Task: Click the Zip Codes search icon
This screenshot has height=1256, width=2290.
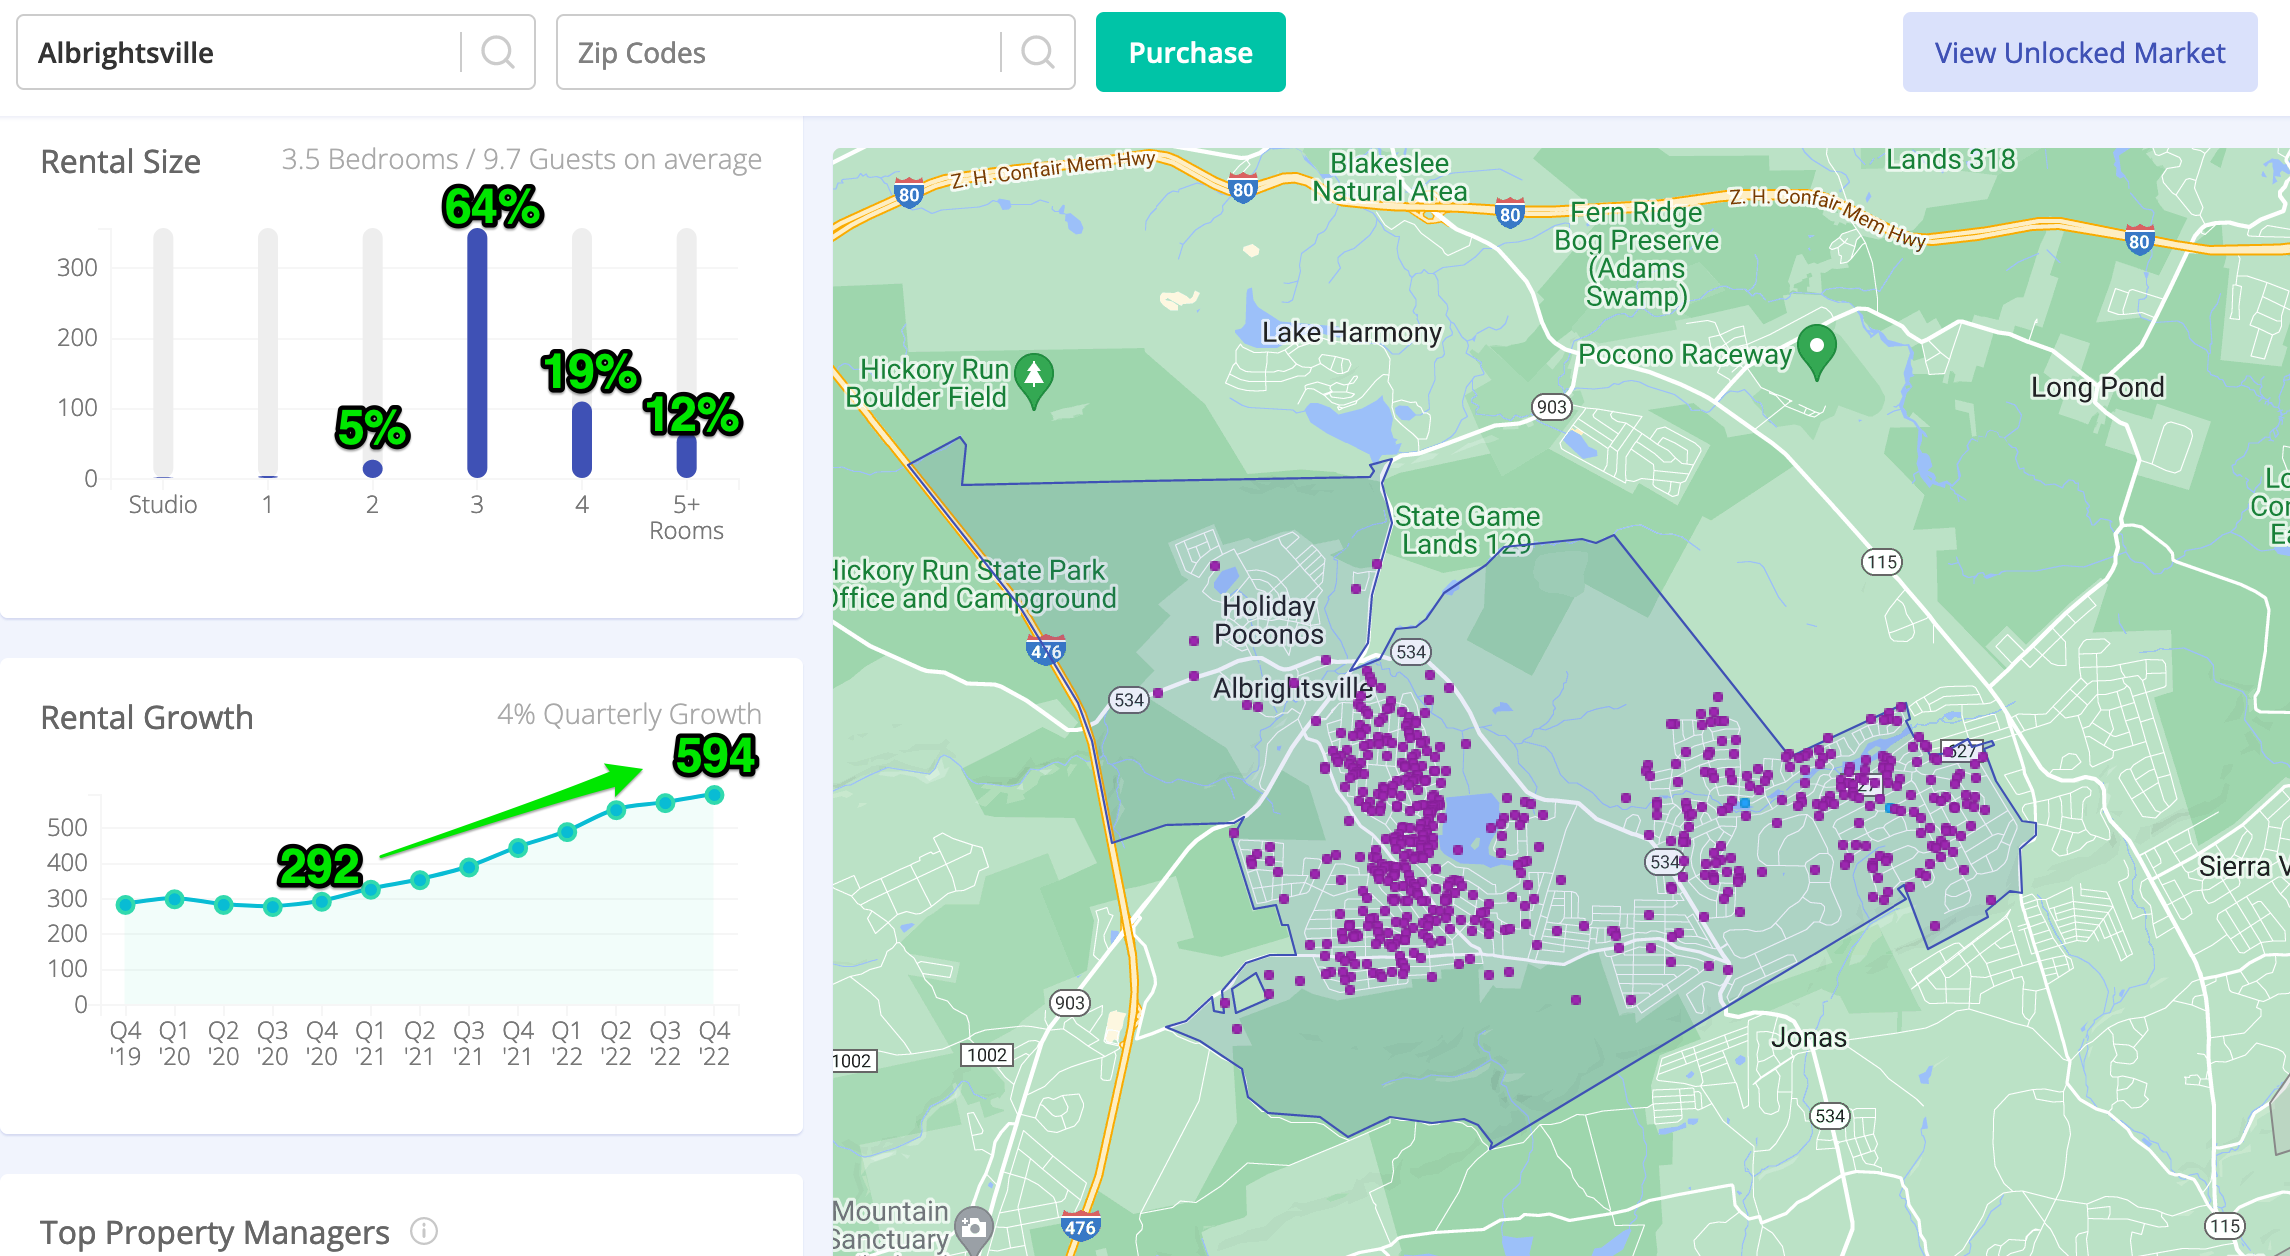Action: [1037, 52]
